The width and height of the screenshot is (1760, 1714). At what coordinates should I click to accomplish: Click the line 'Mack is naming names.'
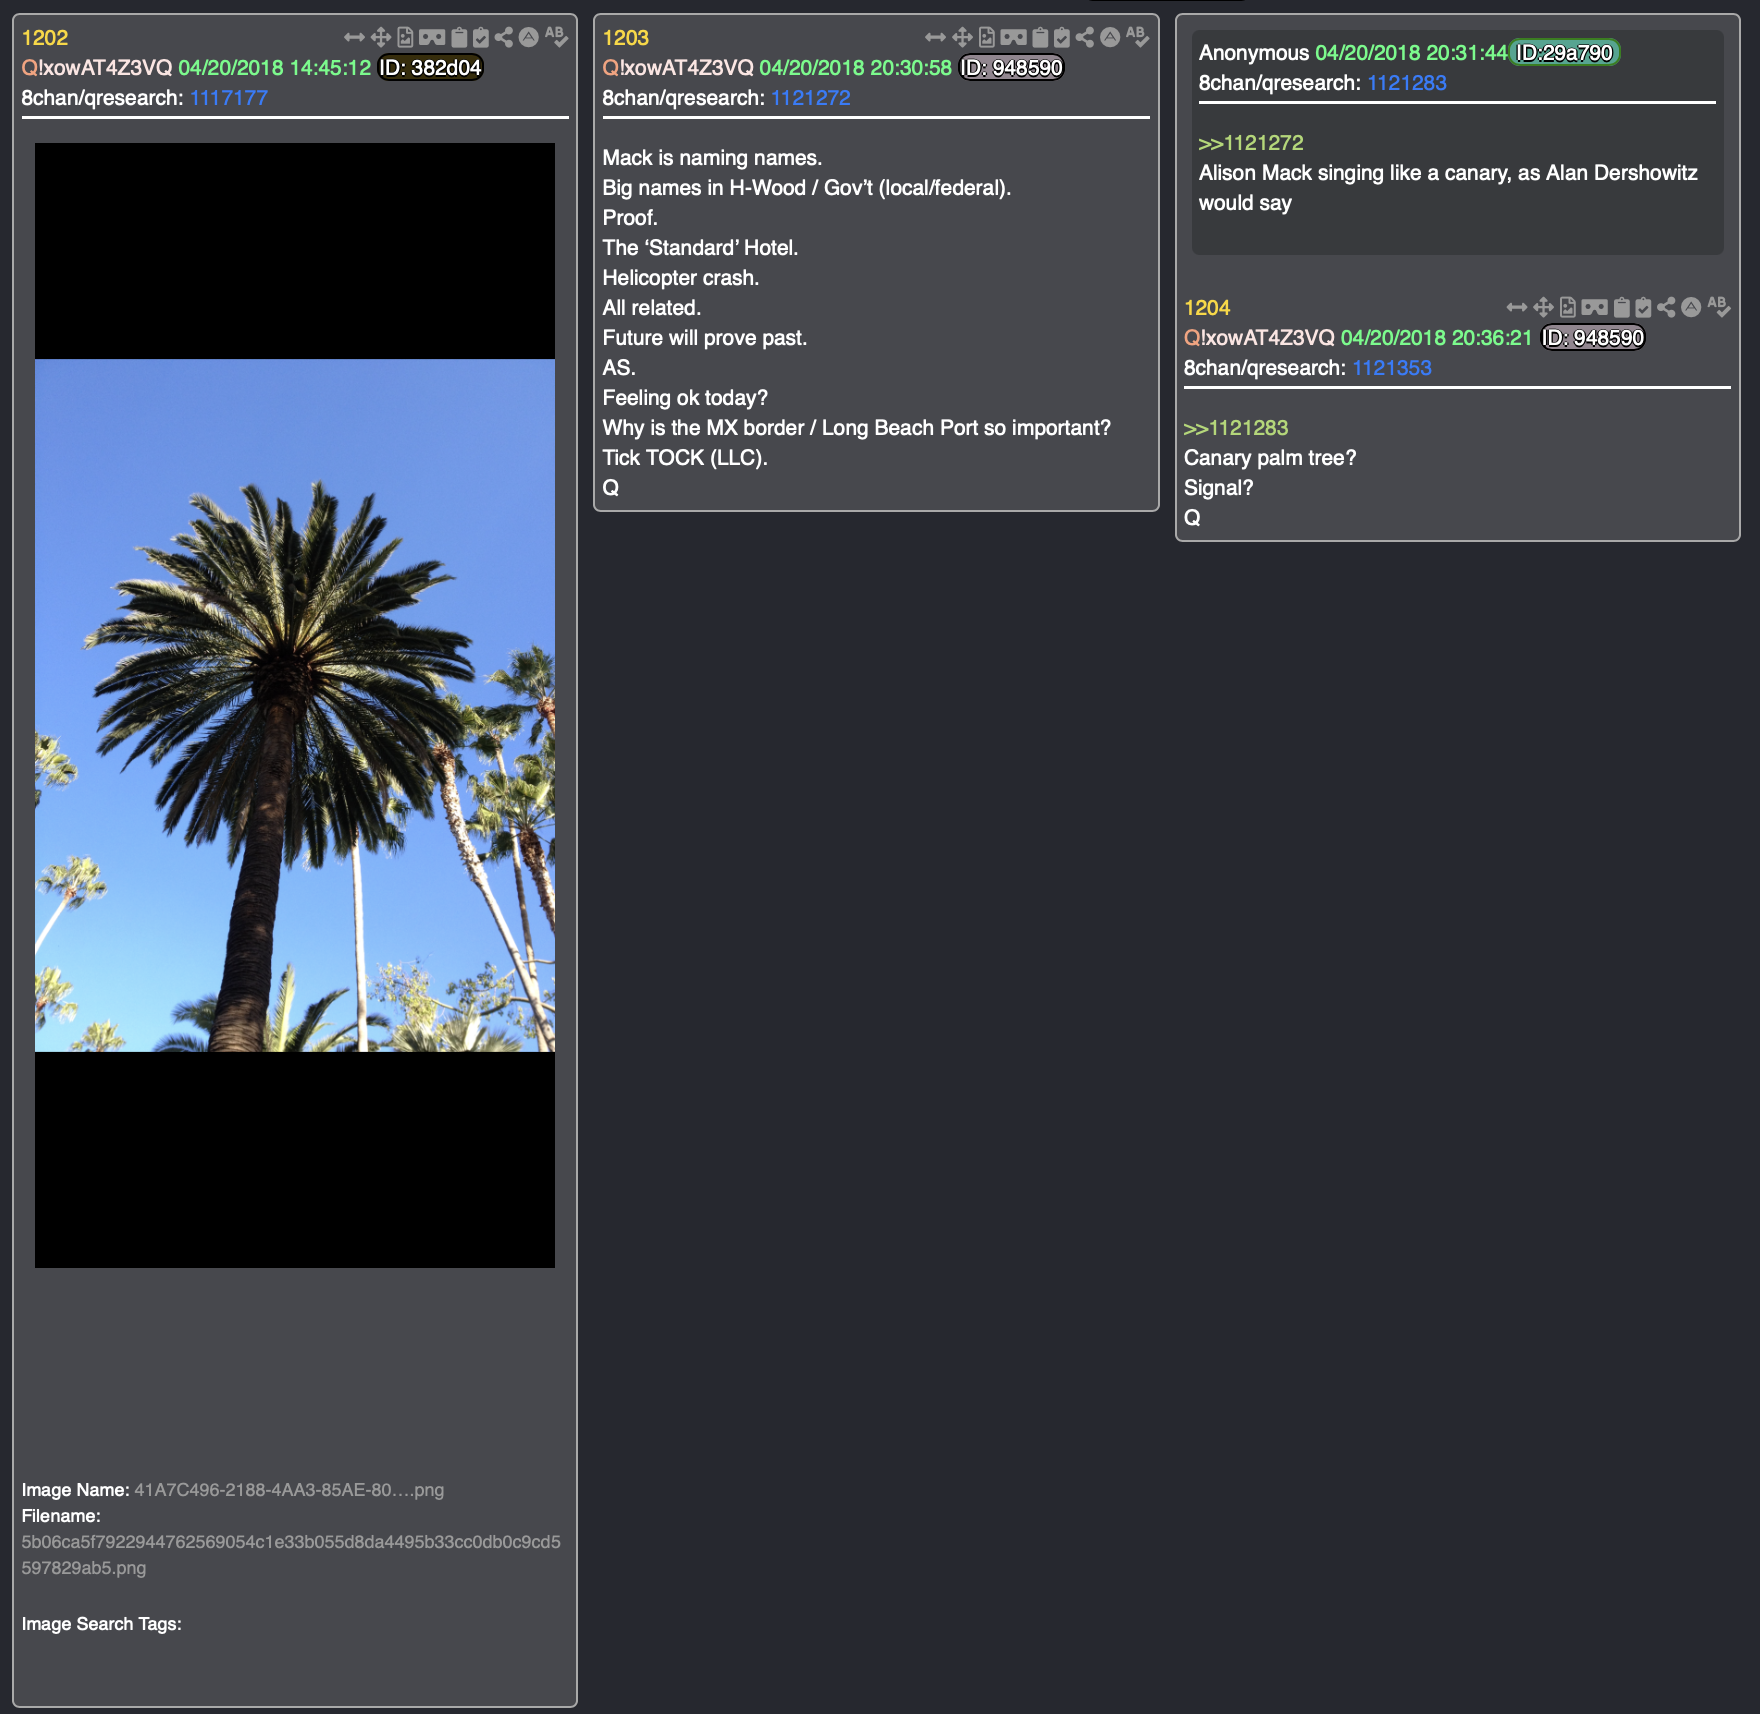(712, 158)
